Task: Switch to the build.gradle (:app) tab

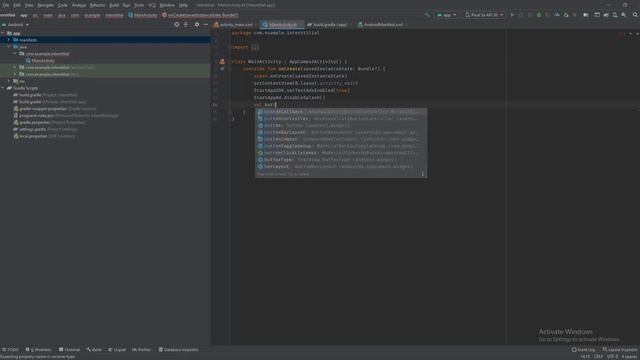Action: point(329,24)
